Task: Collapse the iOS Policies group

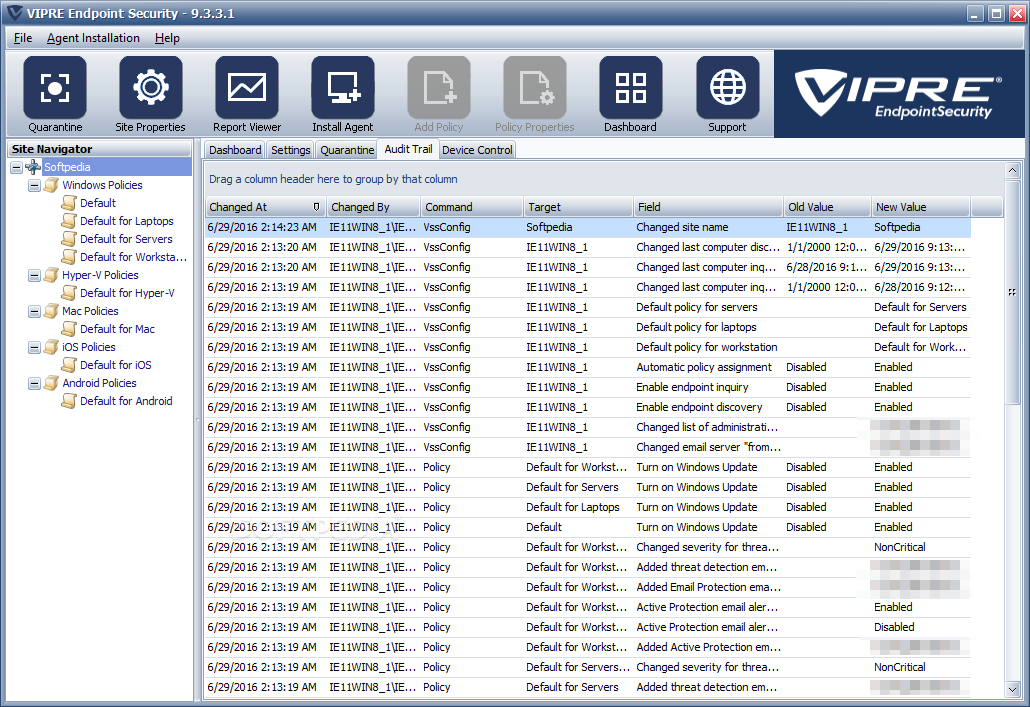Action: [34, 348]
